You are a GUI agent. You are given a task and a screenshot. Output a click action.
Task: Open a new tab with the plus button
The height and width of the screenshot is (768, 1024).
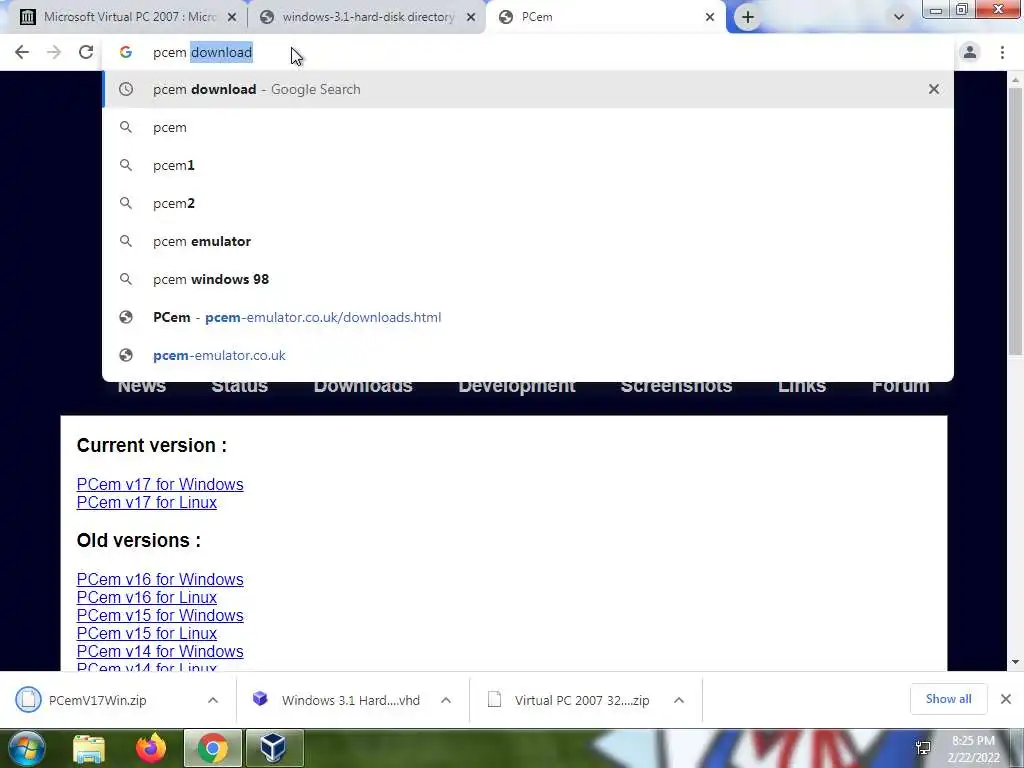(x=748, y=17)
